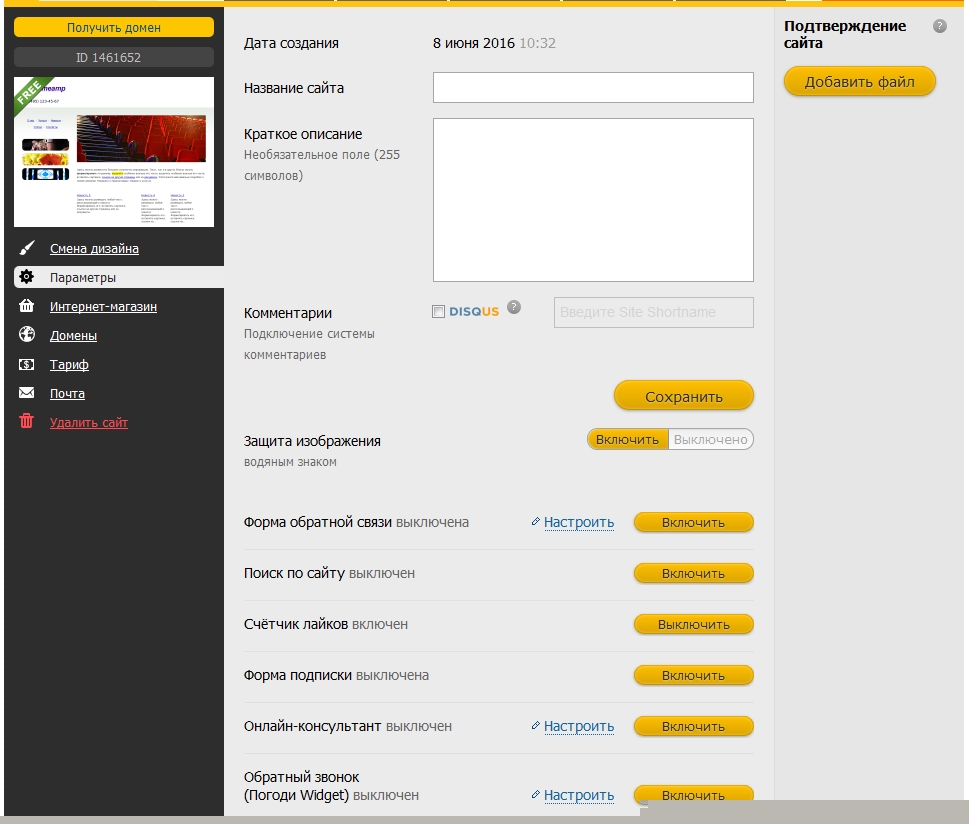Focus the Site Shortname input field
The image size is (969, 824).
click(x=654, y=312)
